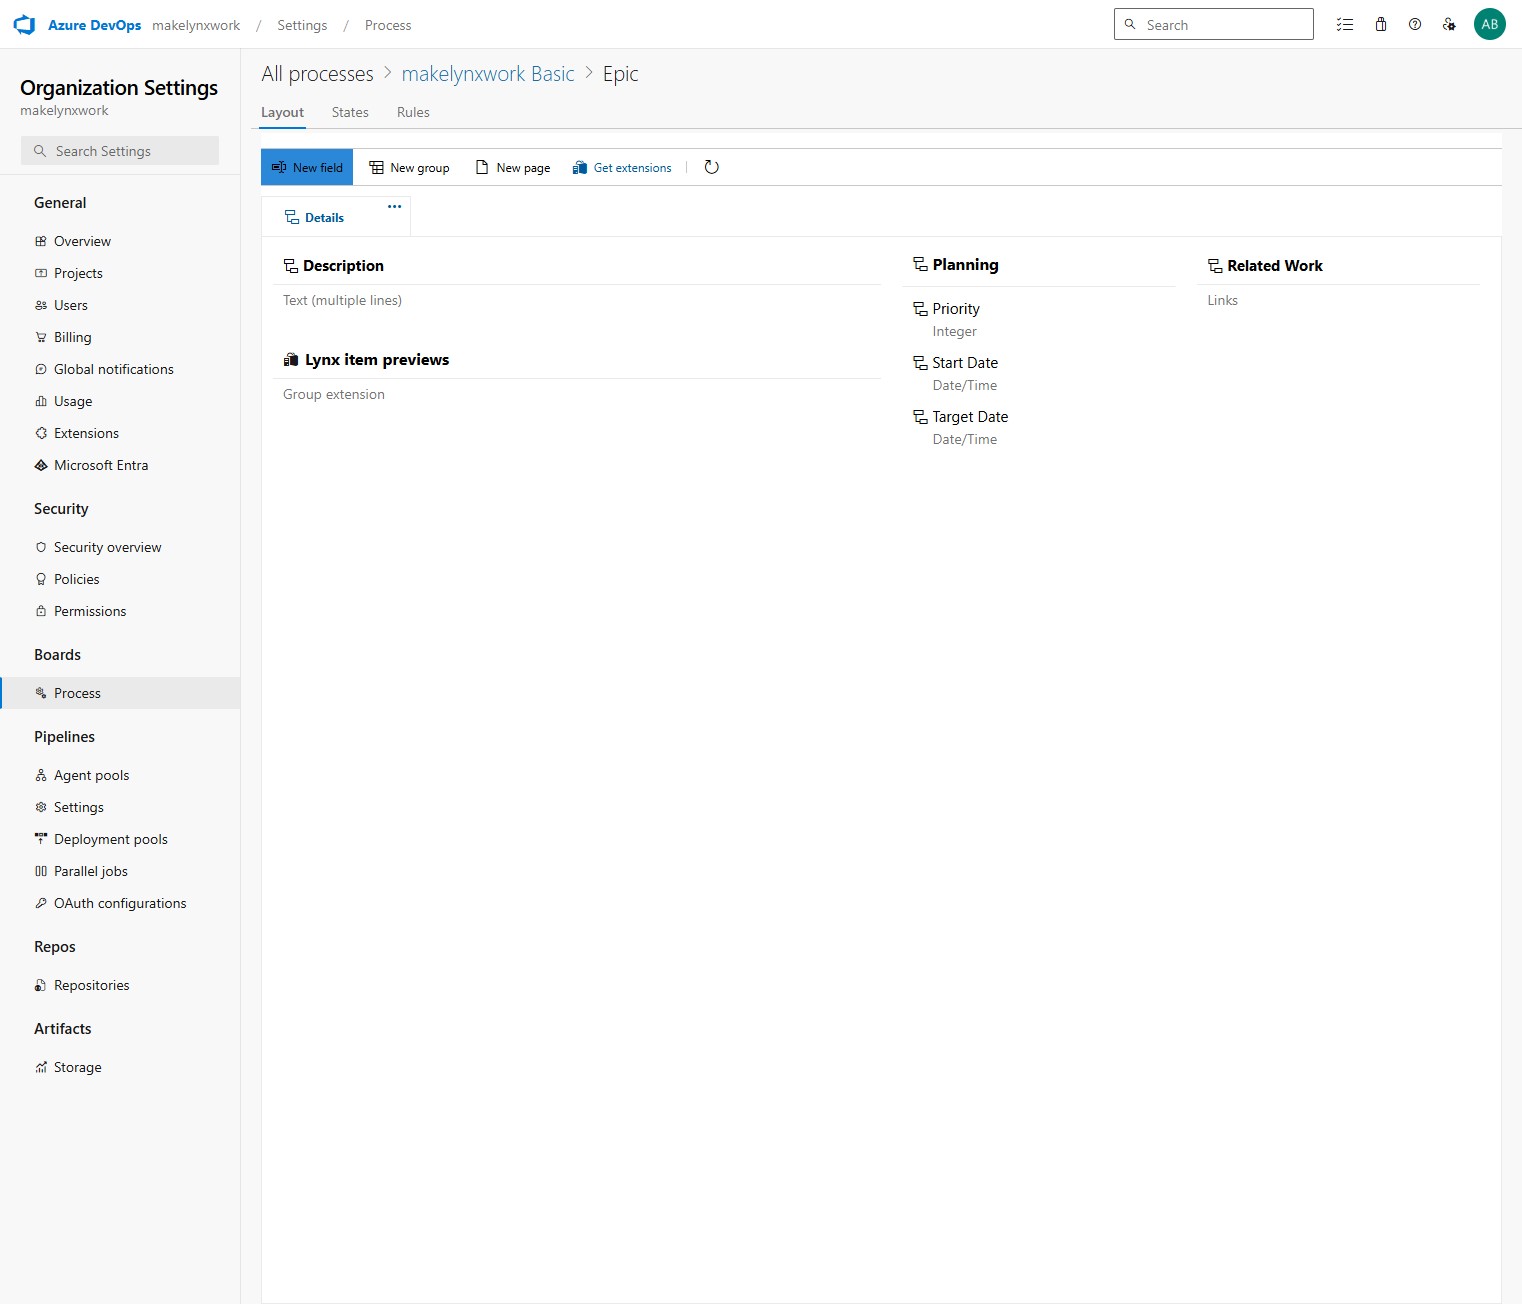The height and width of the screenshot is (1304, 1522).
Task: Switch to the Rules tab
Action: coord(413,112)
